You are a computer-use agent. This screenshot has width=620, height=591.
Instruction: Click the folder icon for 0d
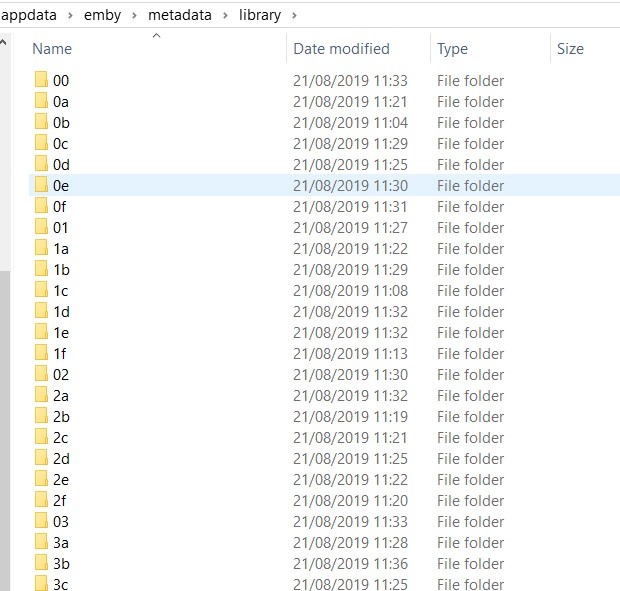point(41,163)
